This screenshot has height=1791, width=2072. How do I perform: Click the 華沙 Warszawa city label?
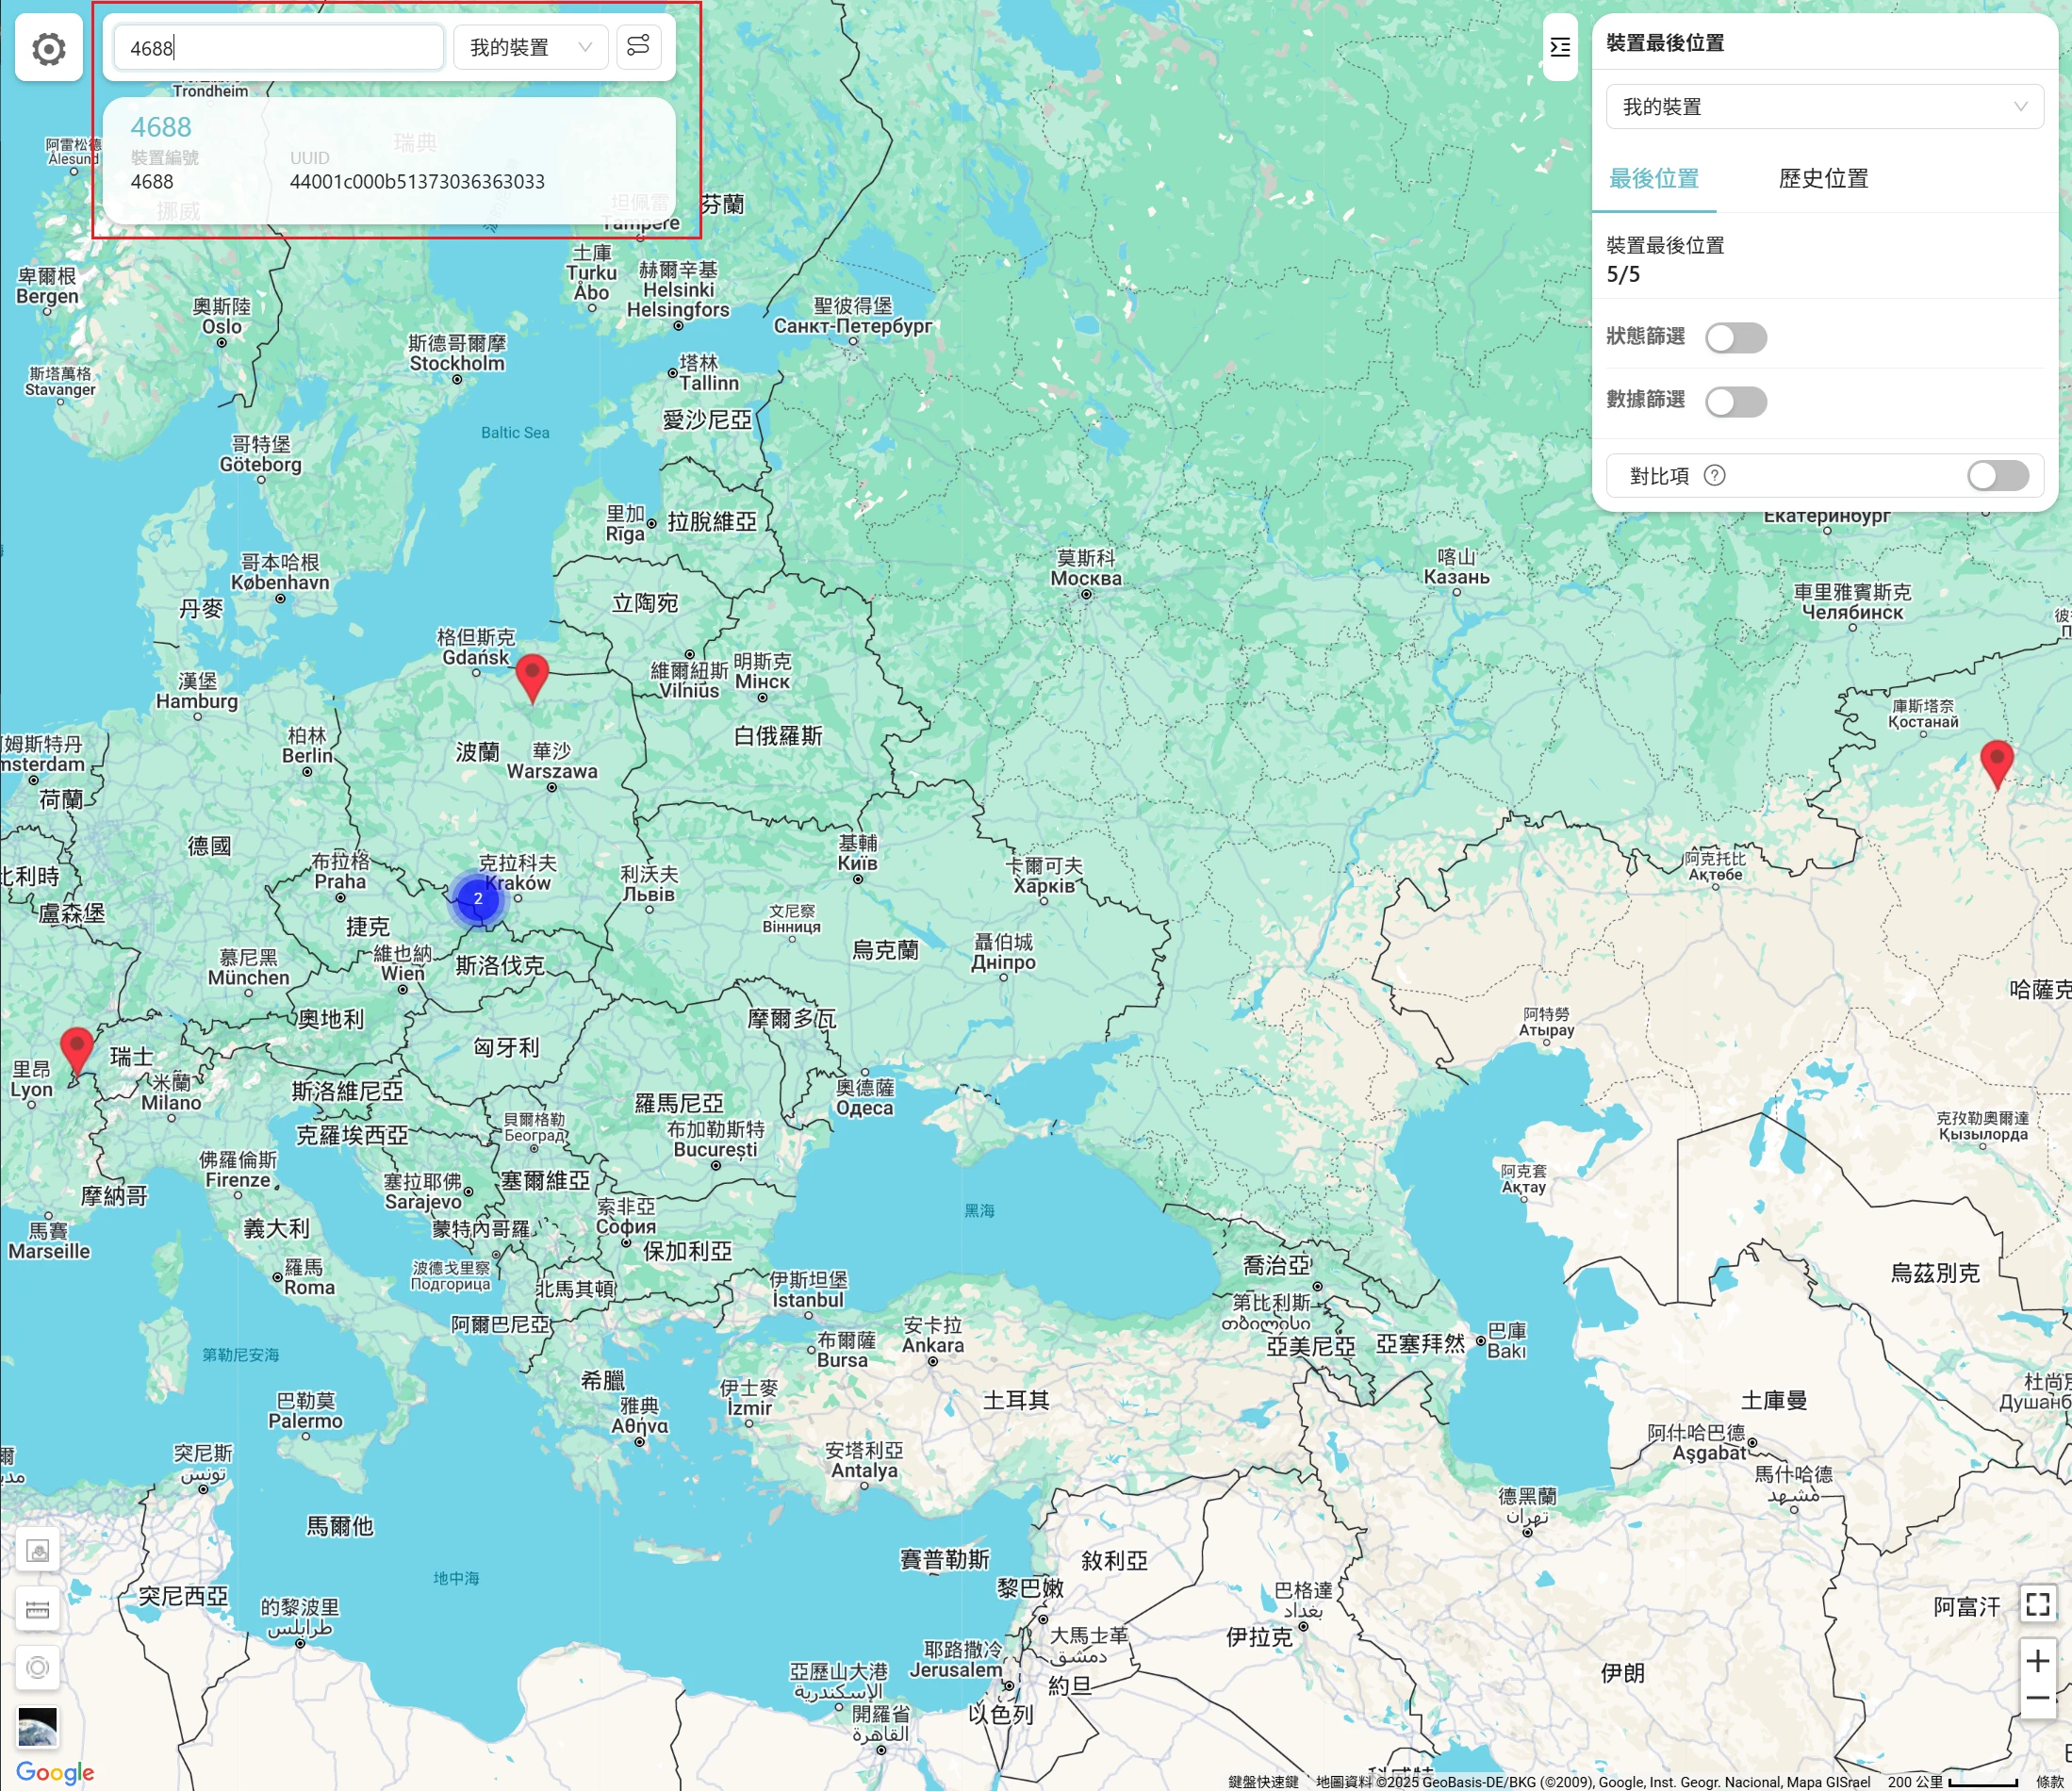[552, 761]
